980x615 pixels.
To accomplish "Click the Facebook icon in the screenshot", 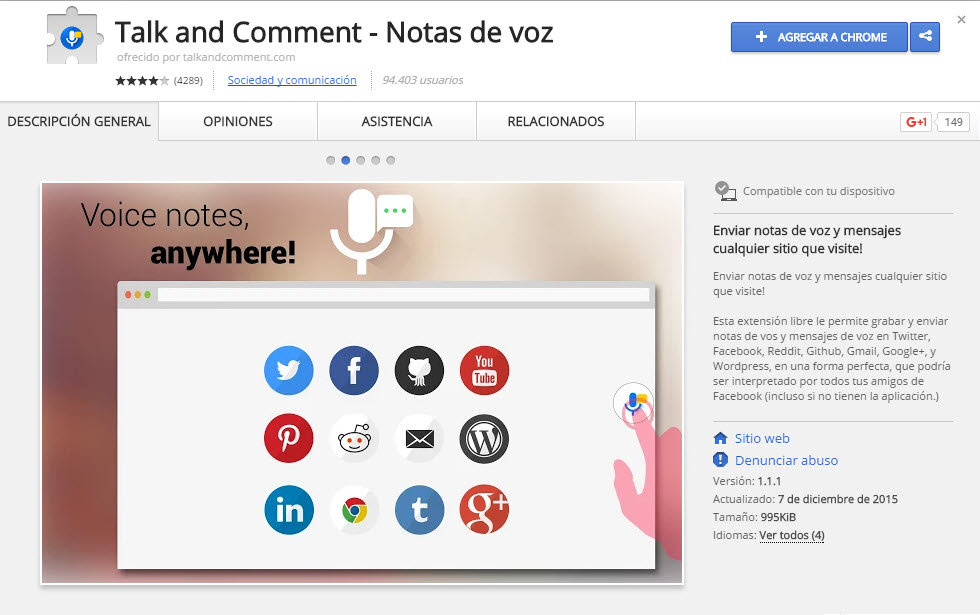I will point(354,370).
